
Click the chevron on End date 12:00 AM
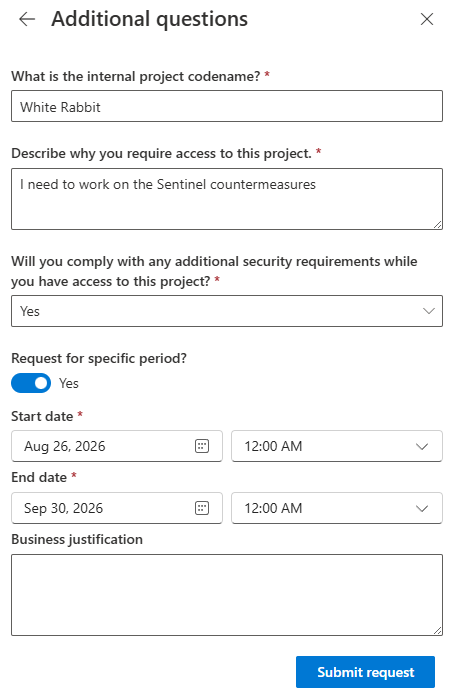click(422, 509)
